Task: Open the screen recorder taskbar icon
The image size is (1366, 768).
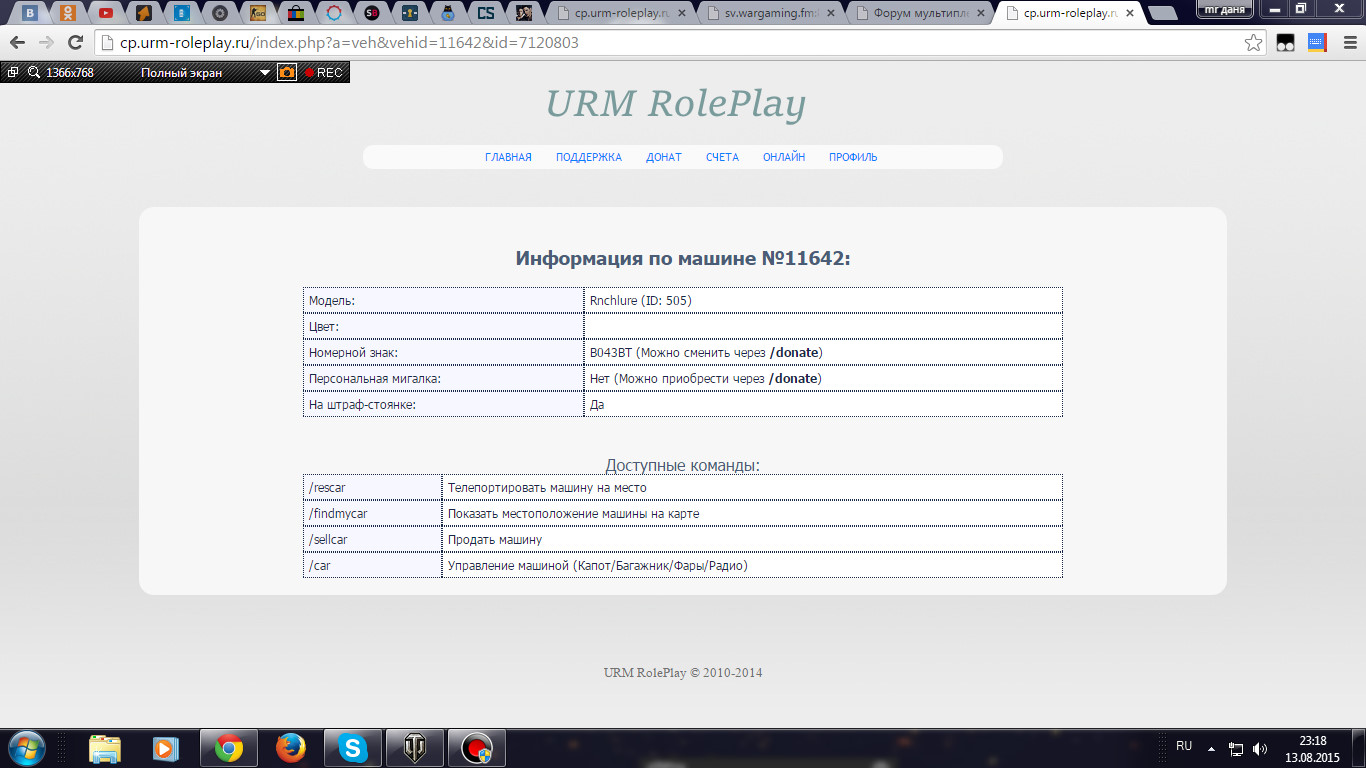Action: [477, 748]
